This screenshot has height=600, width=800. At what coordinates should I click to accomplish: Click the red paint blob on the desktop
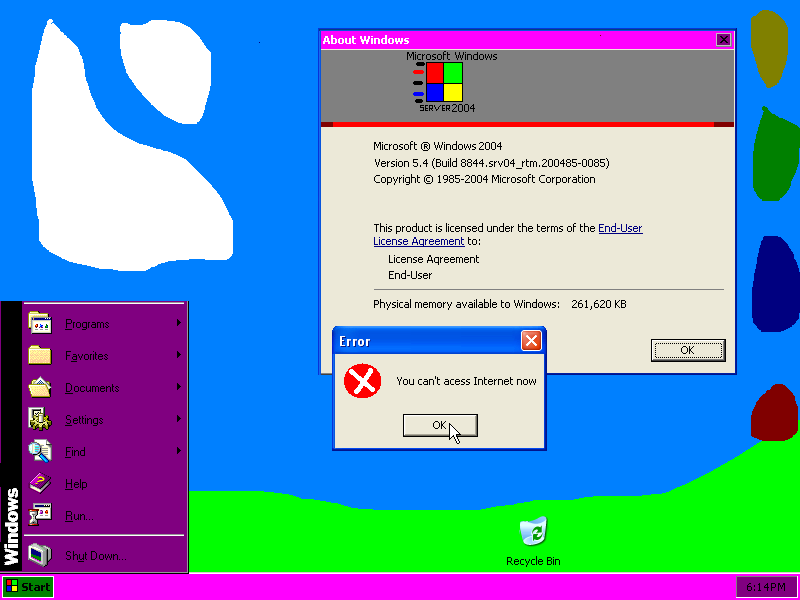772,413
